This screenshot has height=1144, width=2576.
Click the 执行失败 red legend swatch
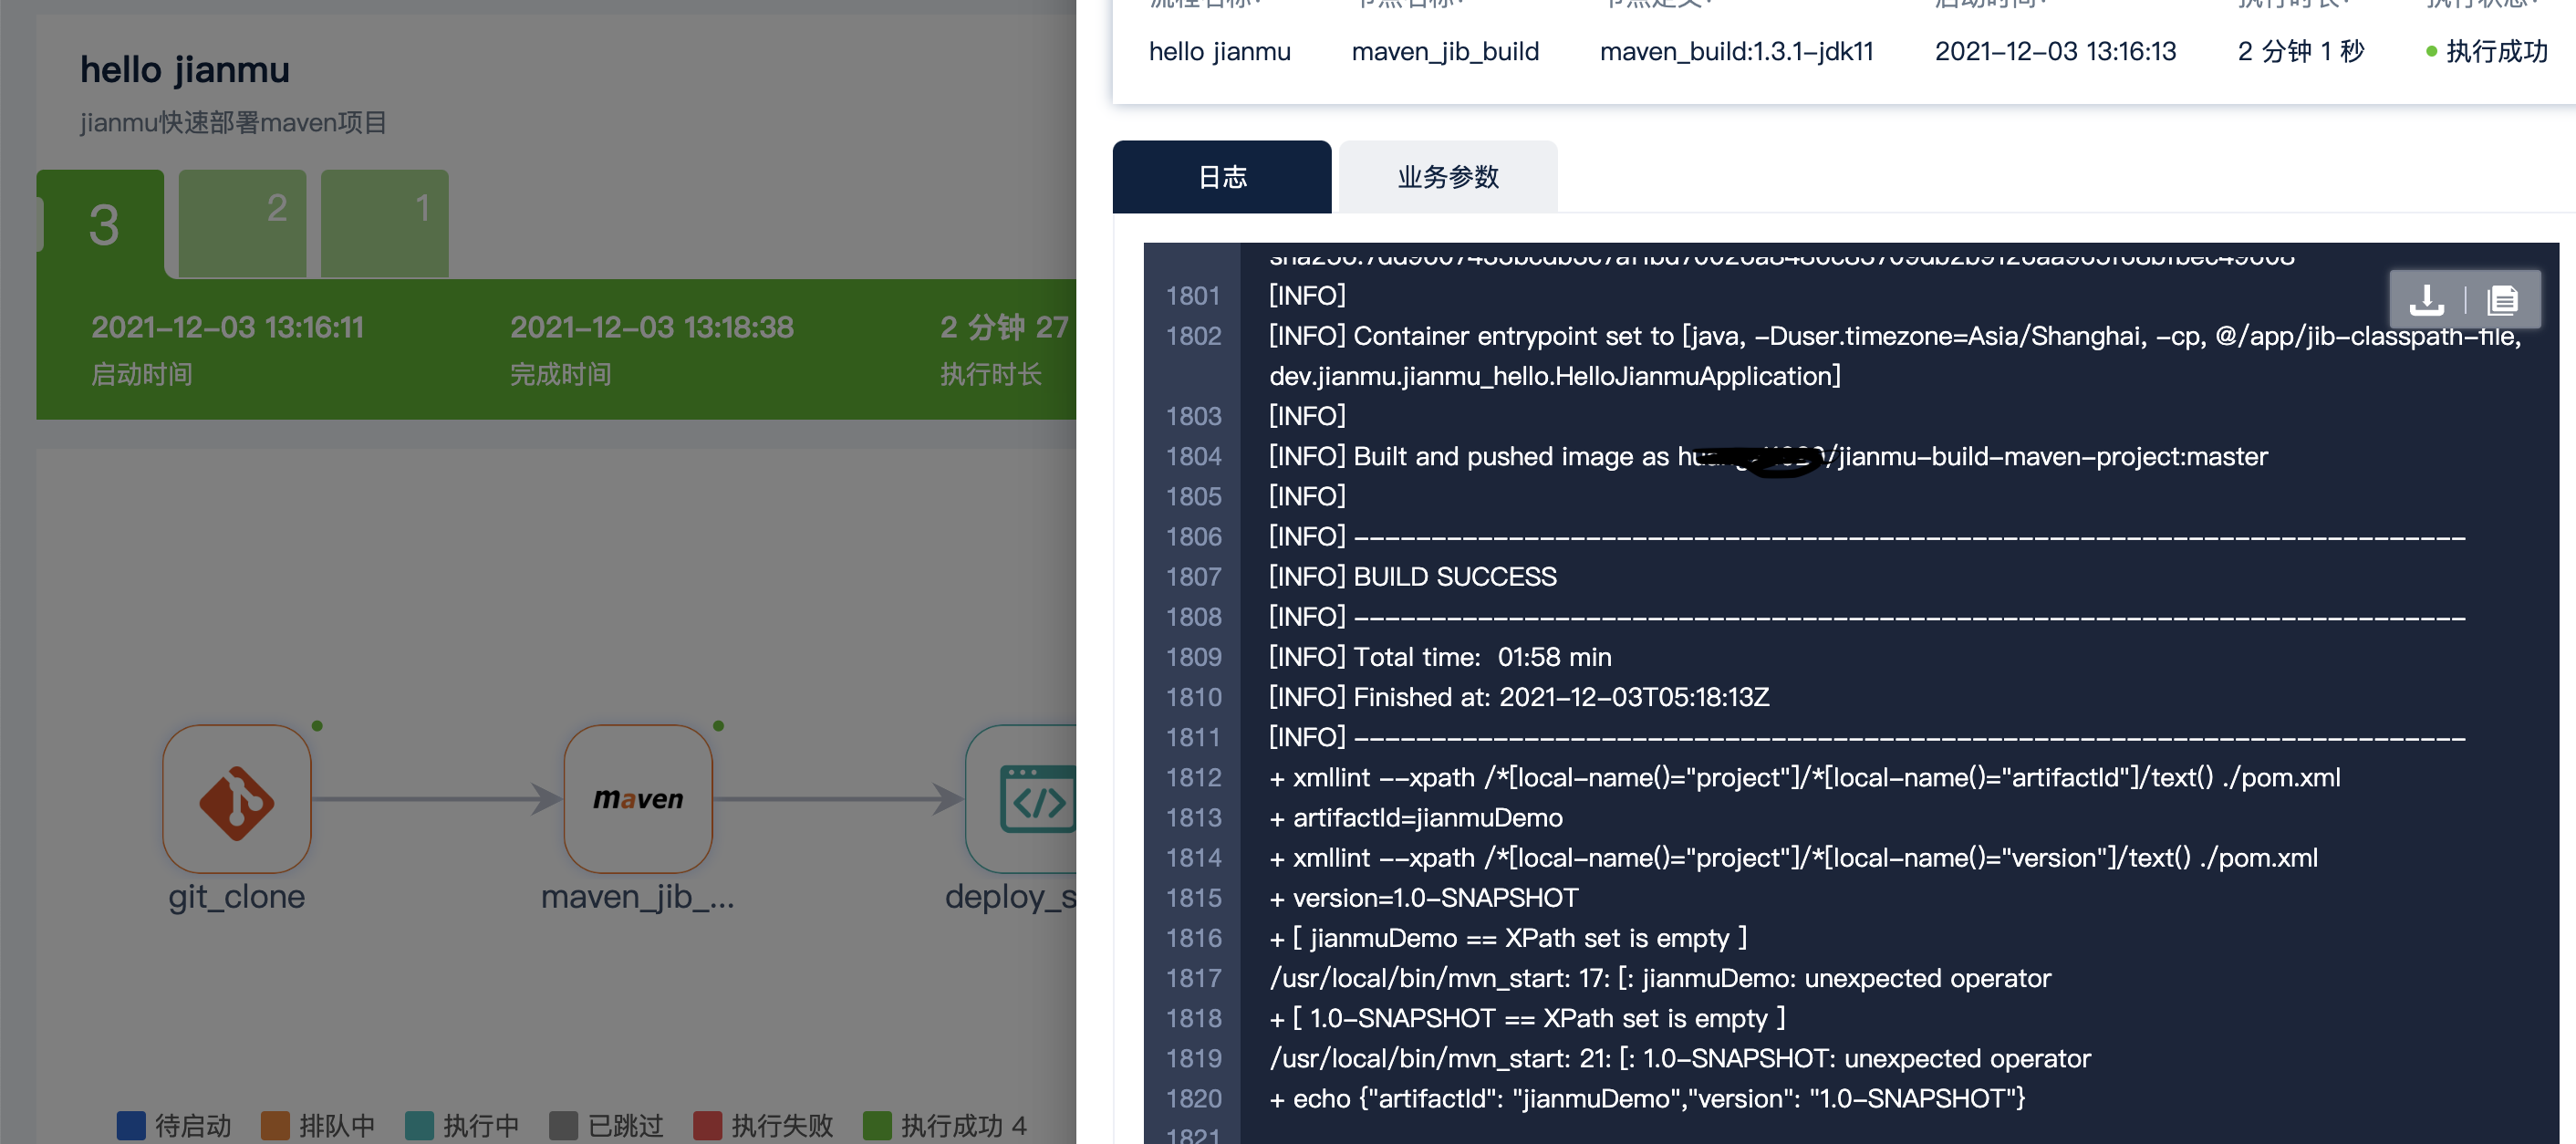[707, 1125]
